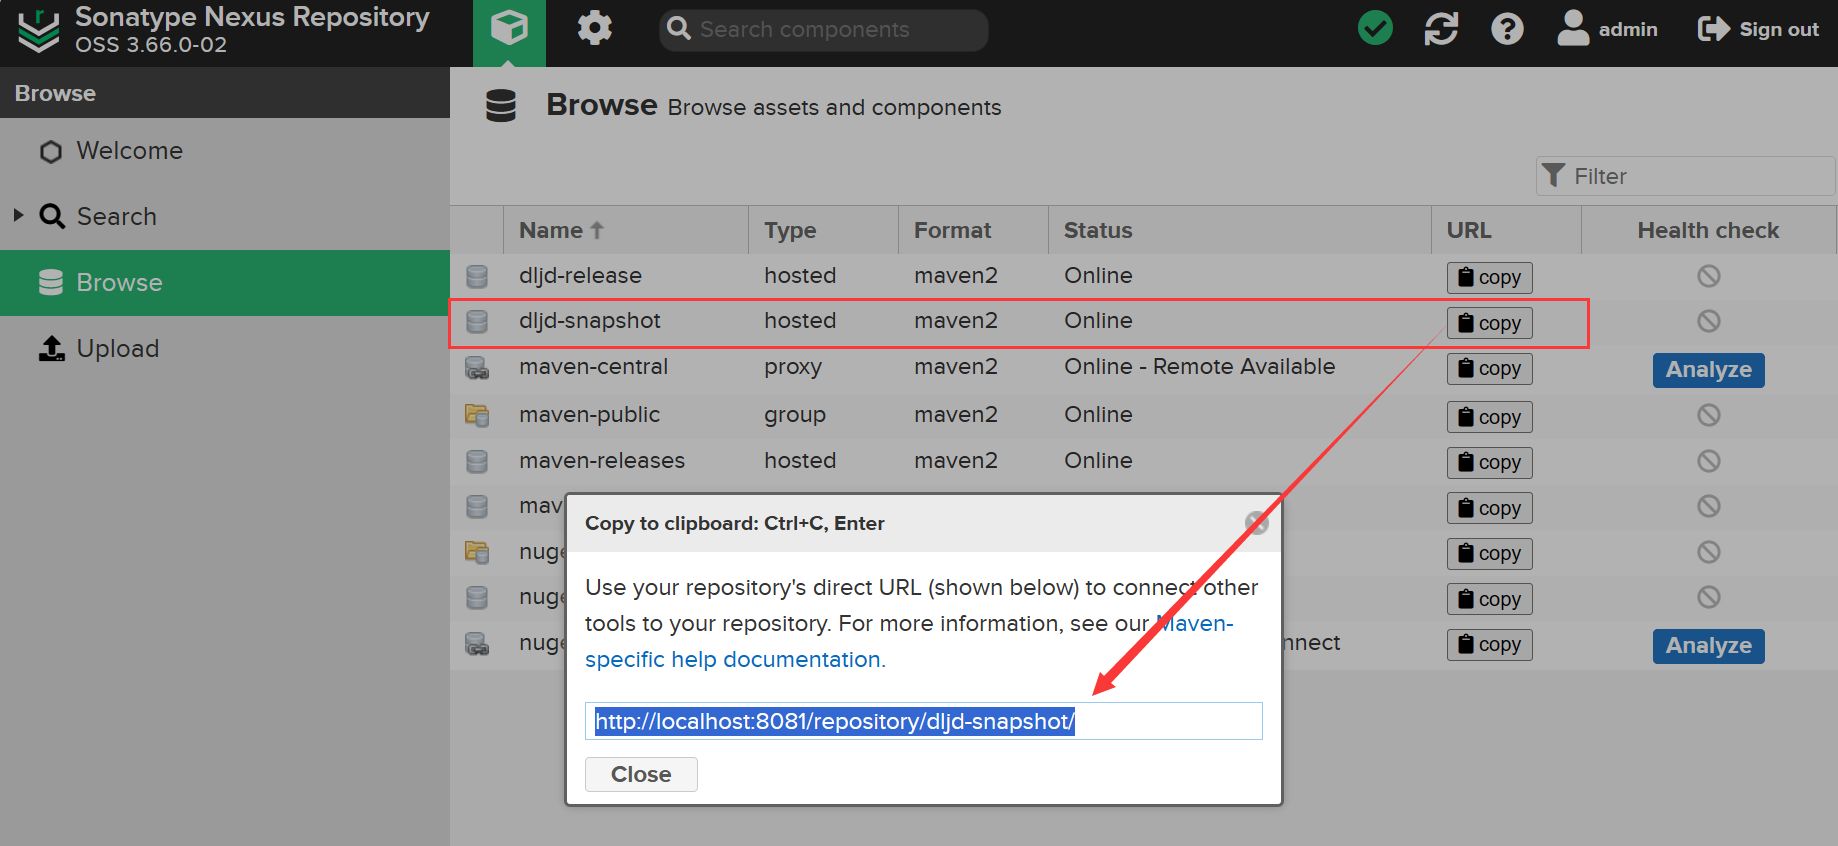
Task: Select Browse in the sidebar
Action: coord(225,283)
